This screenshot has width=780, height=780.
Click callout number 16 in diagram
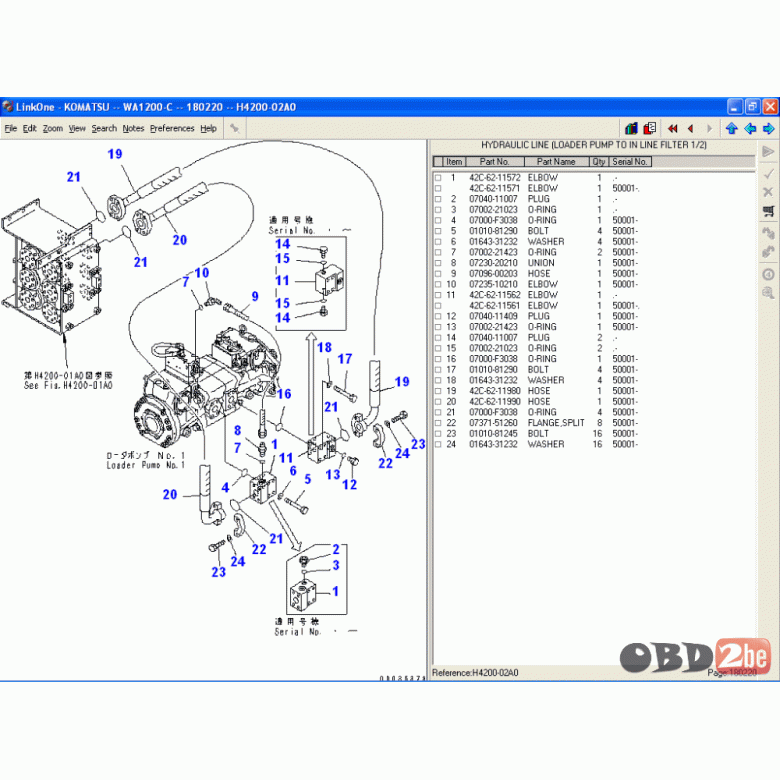[284, 394]
